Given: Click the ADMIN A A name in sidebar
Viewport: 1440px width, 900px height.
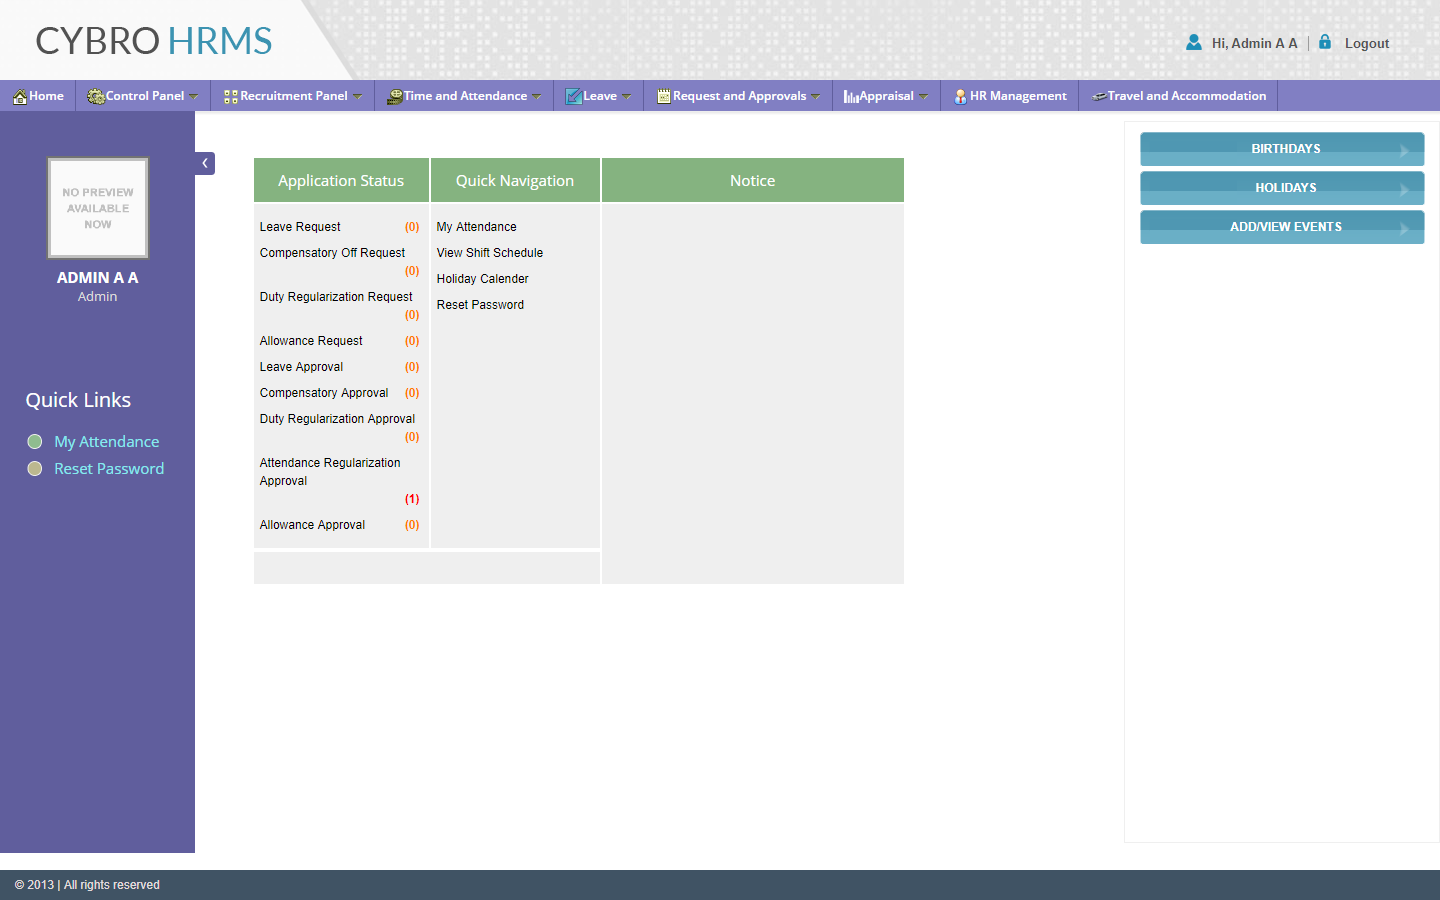Looking at the screenshot, I should (x=98, y=278).
